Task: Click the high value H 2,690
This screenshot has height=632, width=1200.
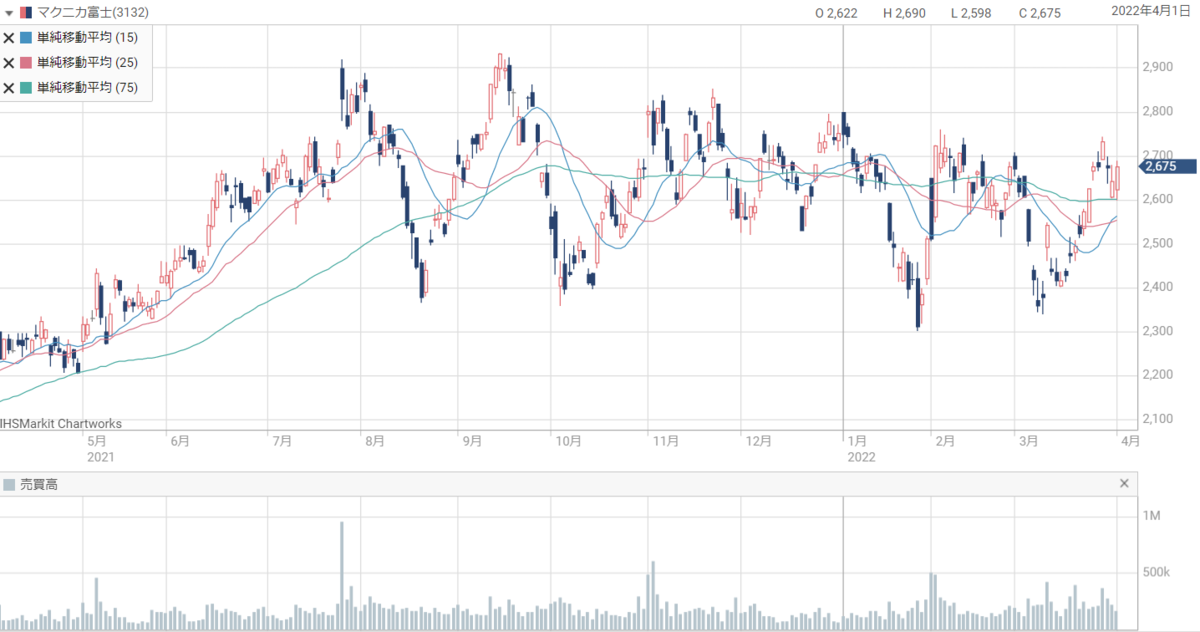Action: (x=904, y=13)
